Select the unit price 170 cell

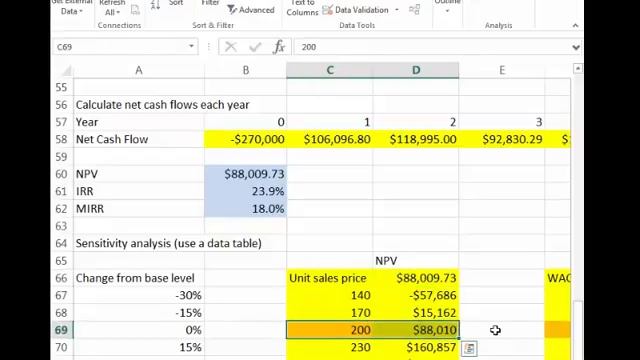pyautogui.click(x=330, y=313)
